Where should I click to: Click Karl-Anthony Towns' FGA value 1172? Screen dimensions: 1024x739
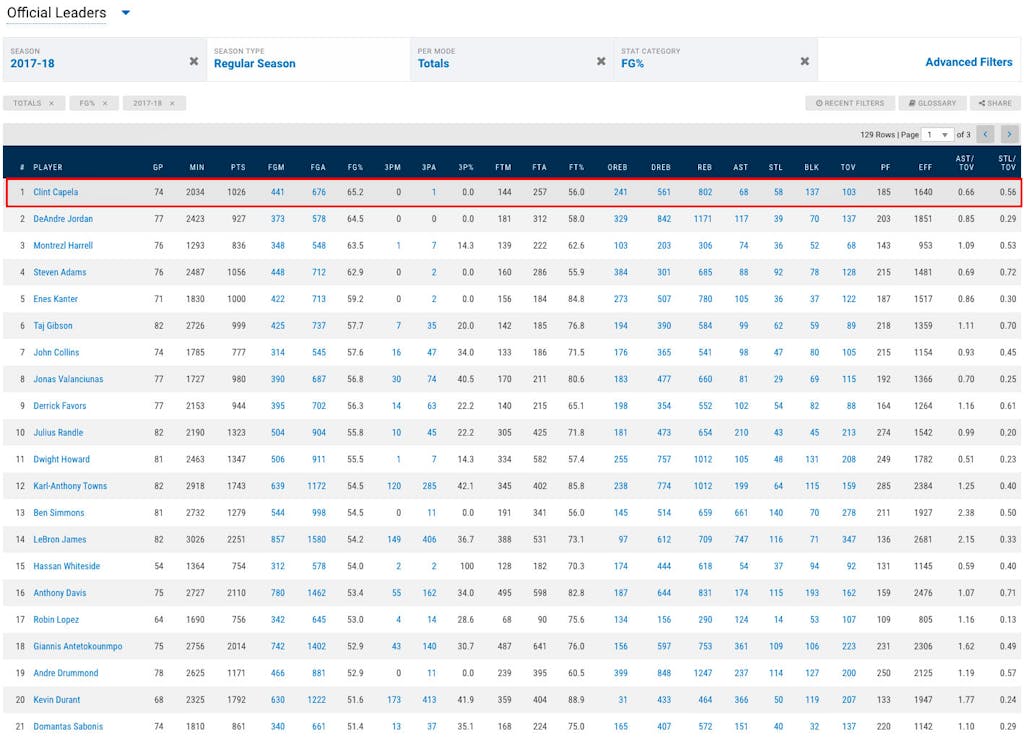pyautogui.click(x=317, y=486)
